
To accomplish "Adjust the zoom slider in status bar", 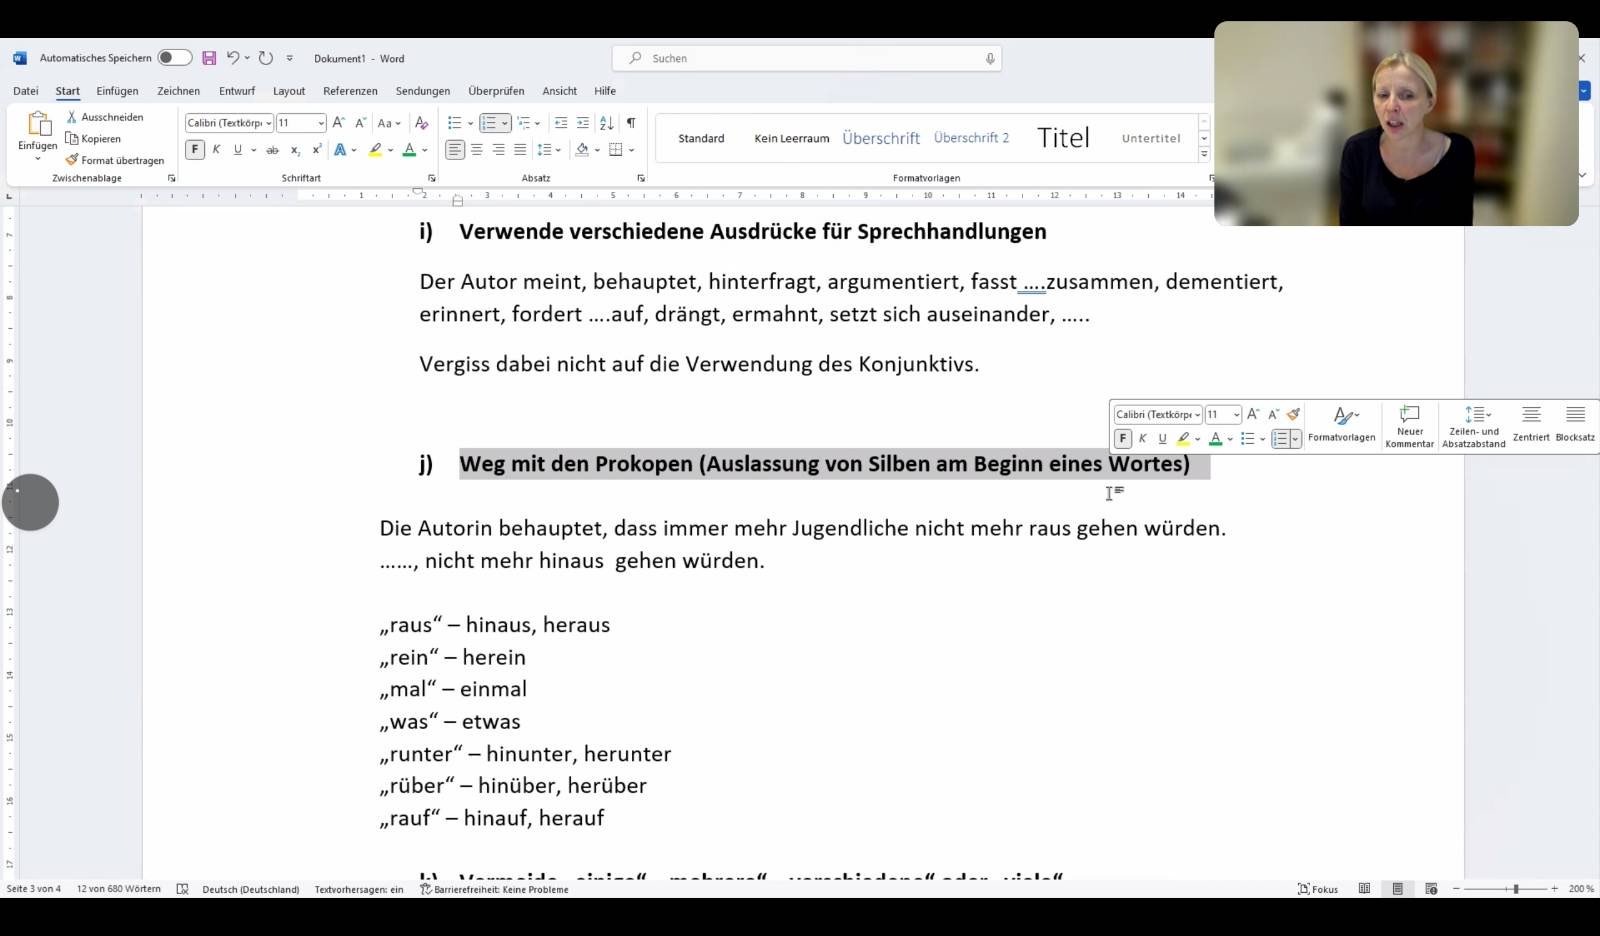I will (x=1516, y=889).
